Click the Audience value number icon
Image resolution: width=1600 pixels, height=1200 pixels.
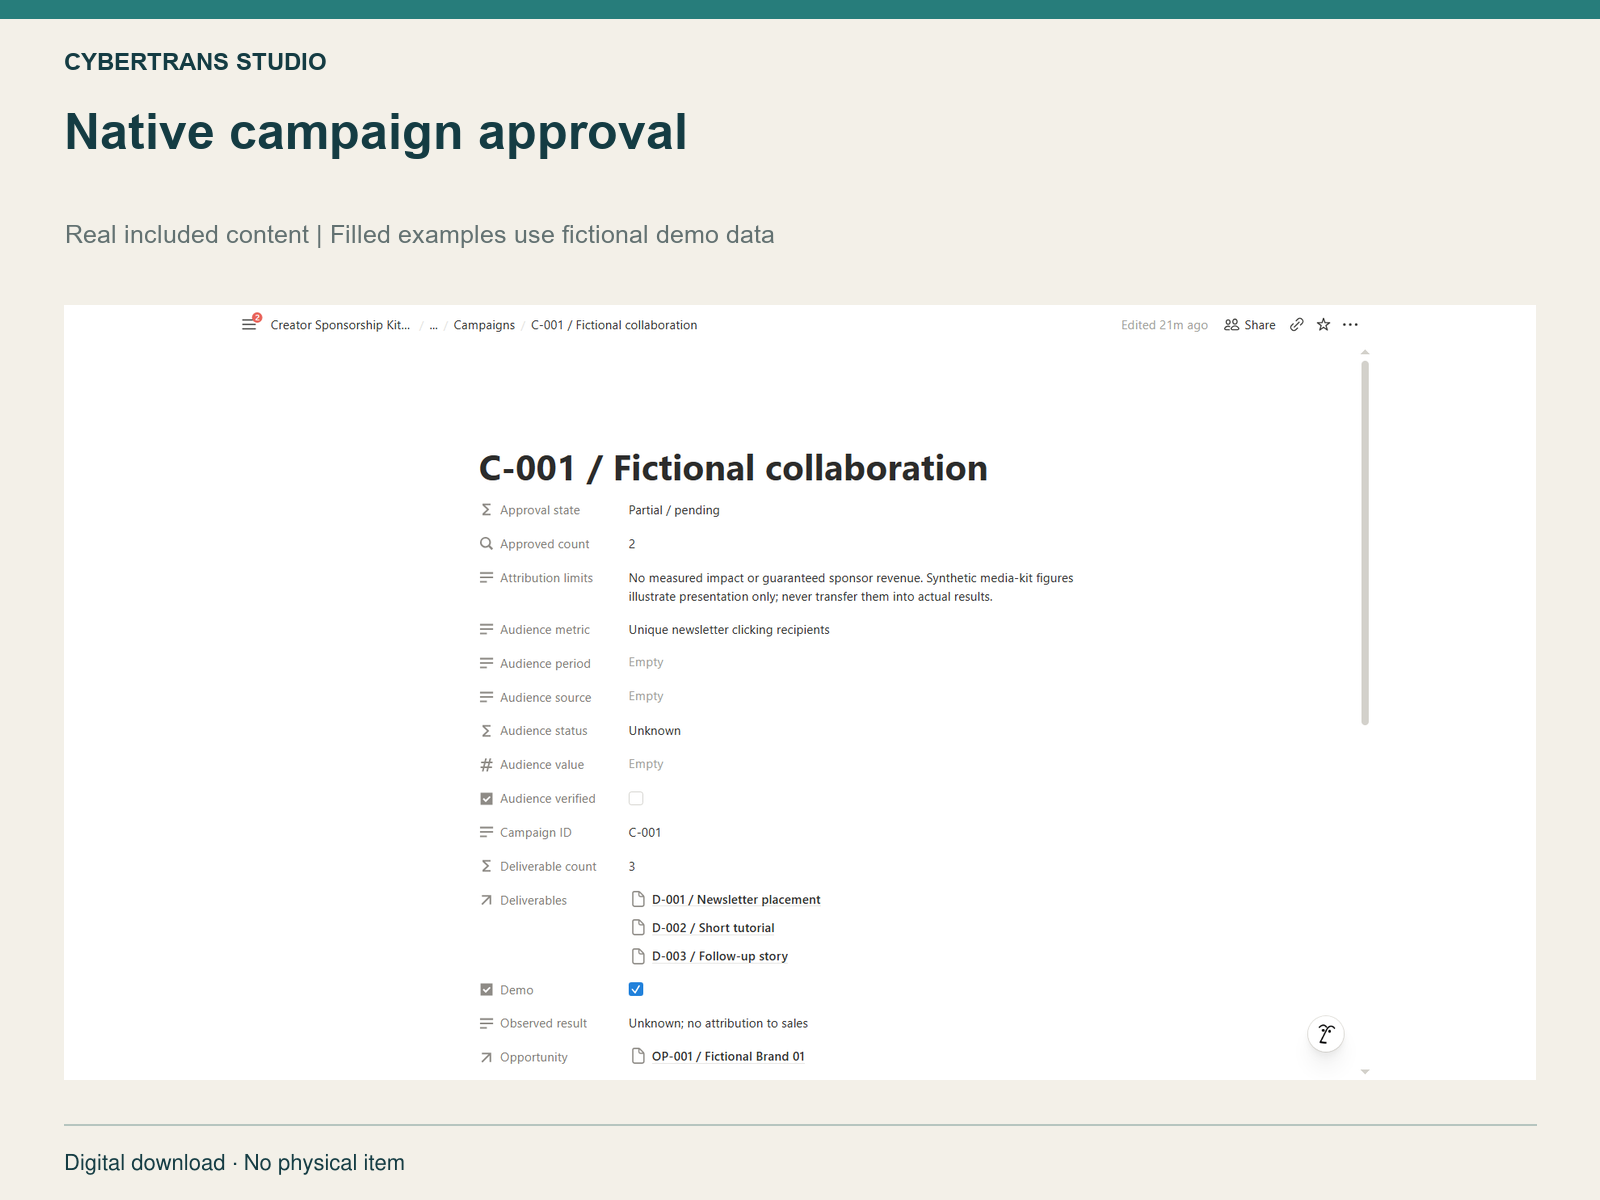[x=486, y=765]
